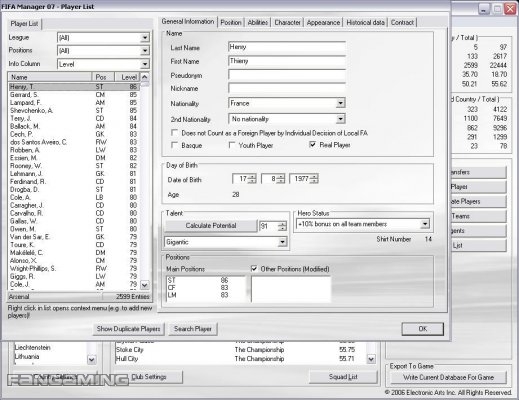The width and height of the screenshot is (519, 400).
Task: Click the Pseudonym input field
Action: (x=287, y=75)
